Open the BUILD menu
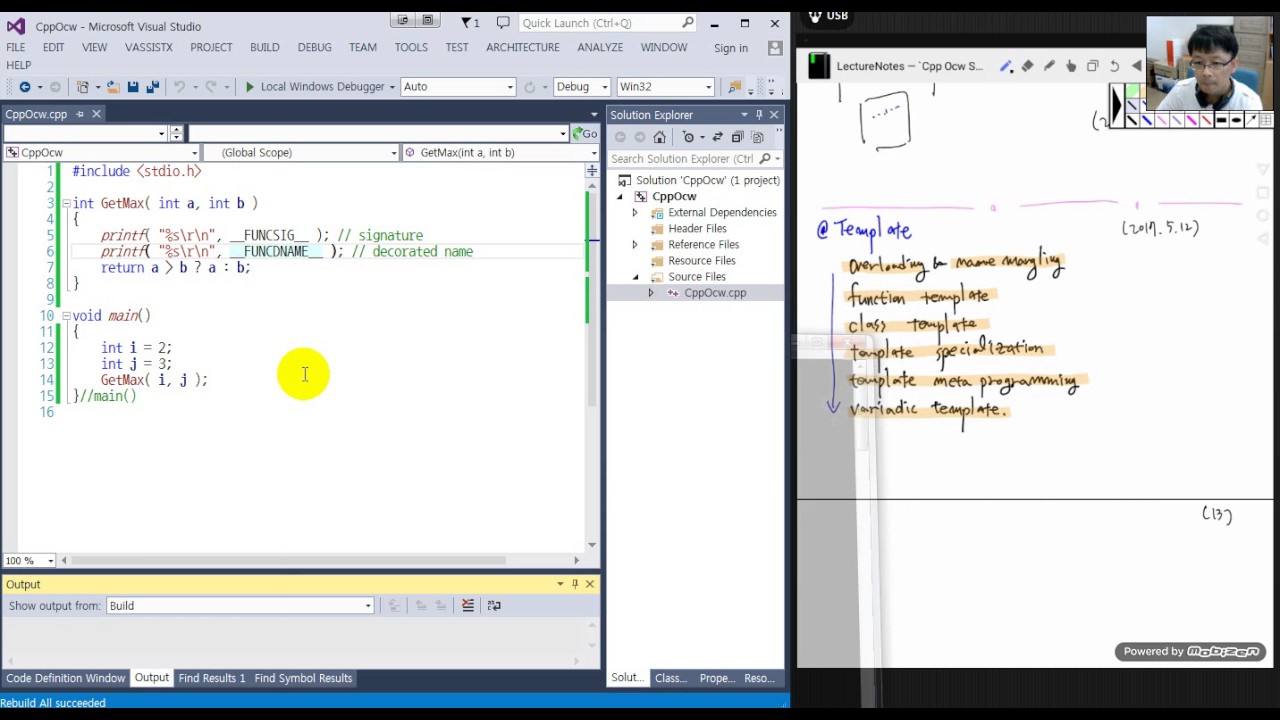This screenshot has height=720, width=1280. (265, 47)
